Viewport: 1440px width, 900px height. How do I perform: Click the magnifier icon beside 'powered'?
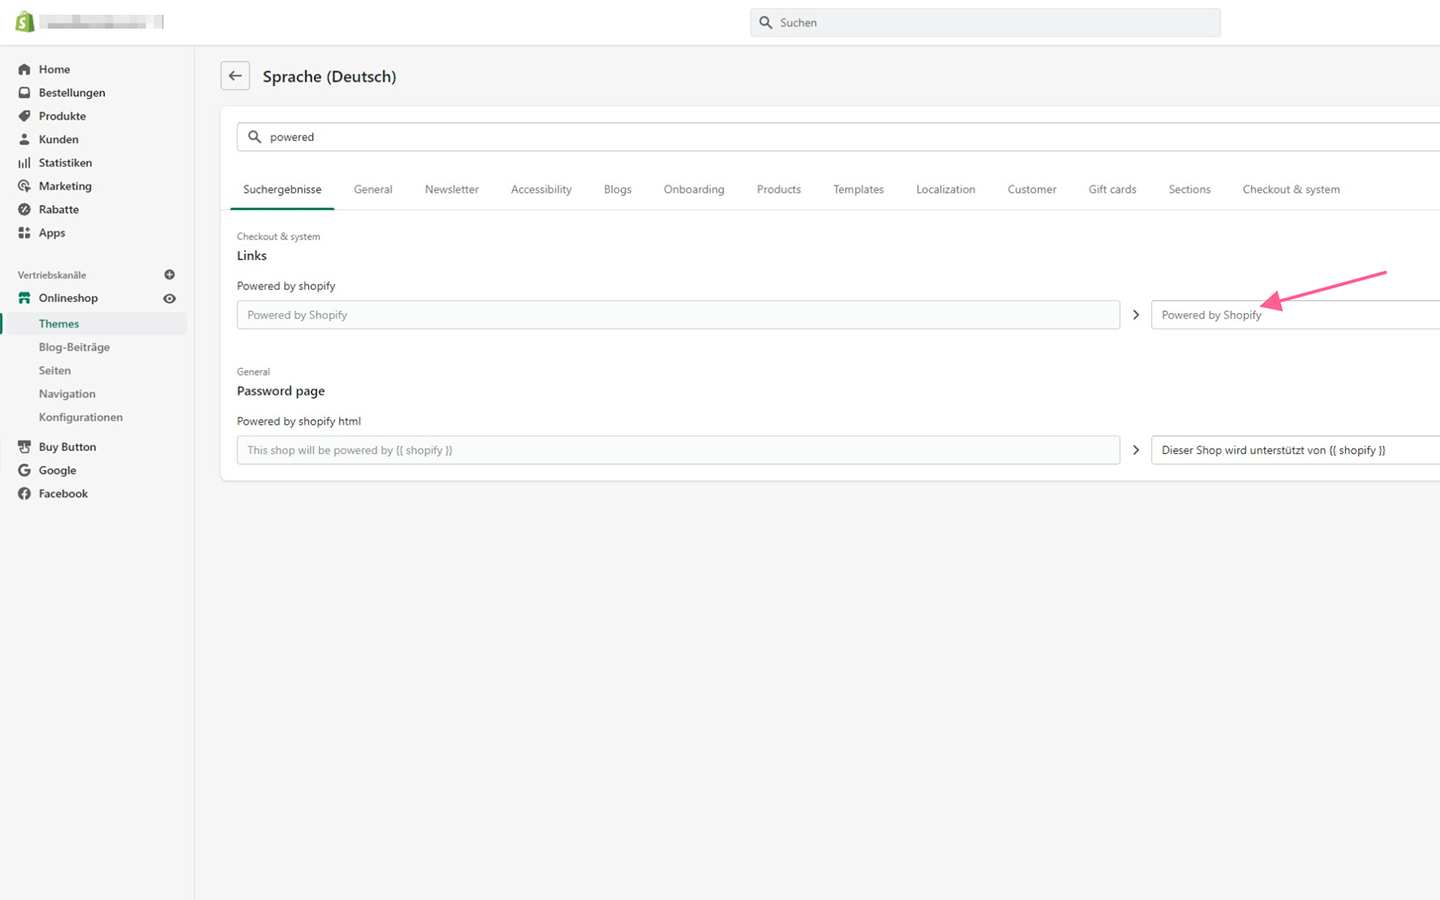coord(254,137)
